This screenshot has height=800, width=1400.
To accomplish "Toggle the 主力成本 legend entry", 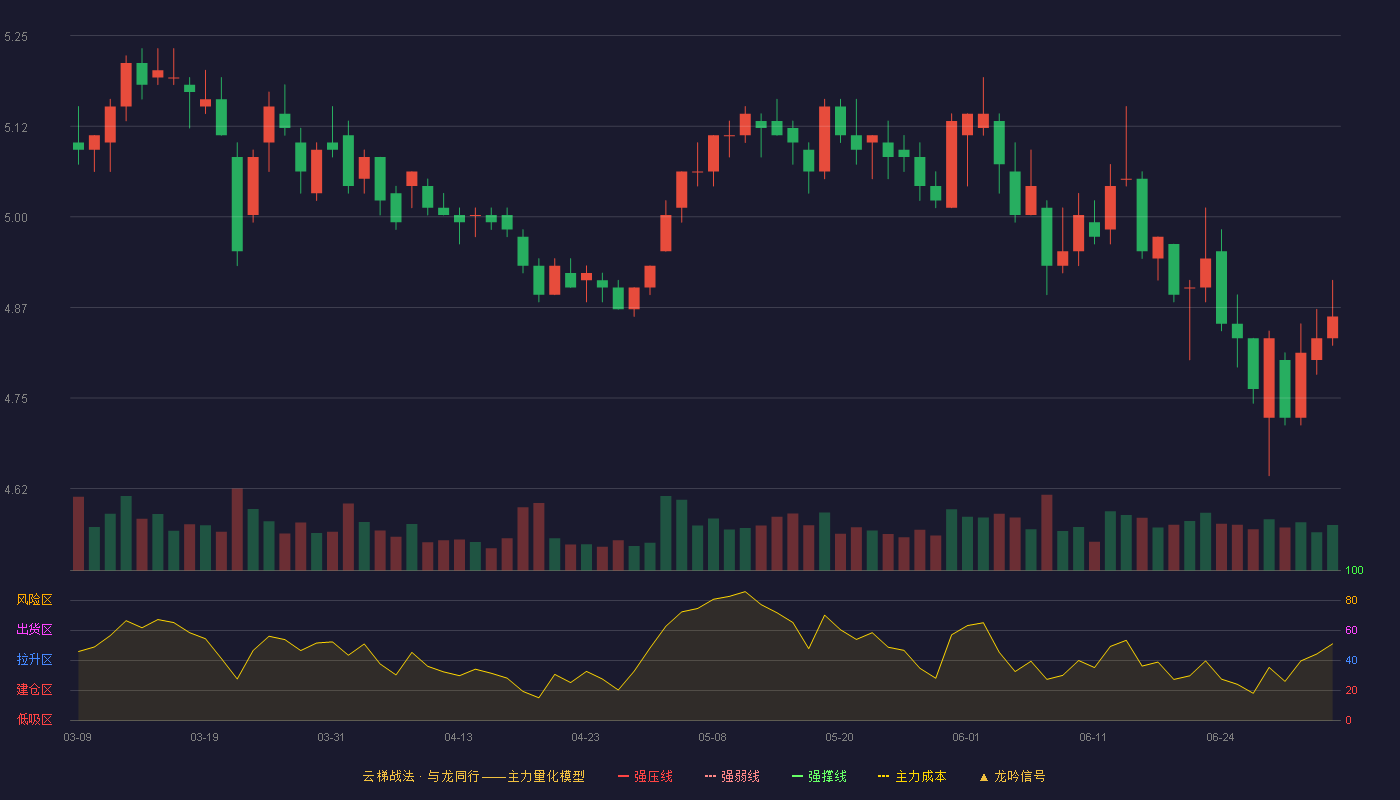I will [x=912, y=776].
